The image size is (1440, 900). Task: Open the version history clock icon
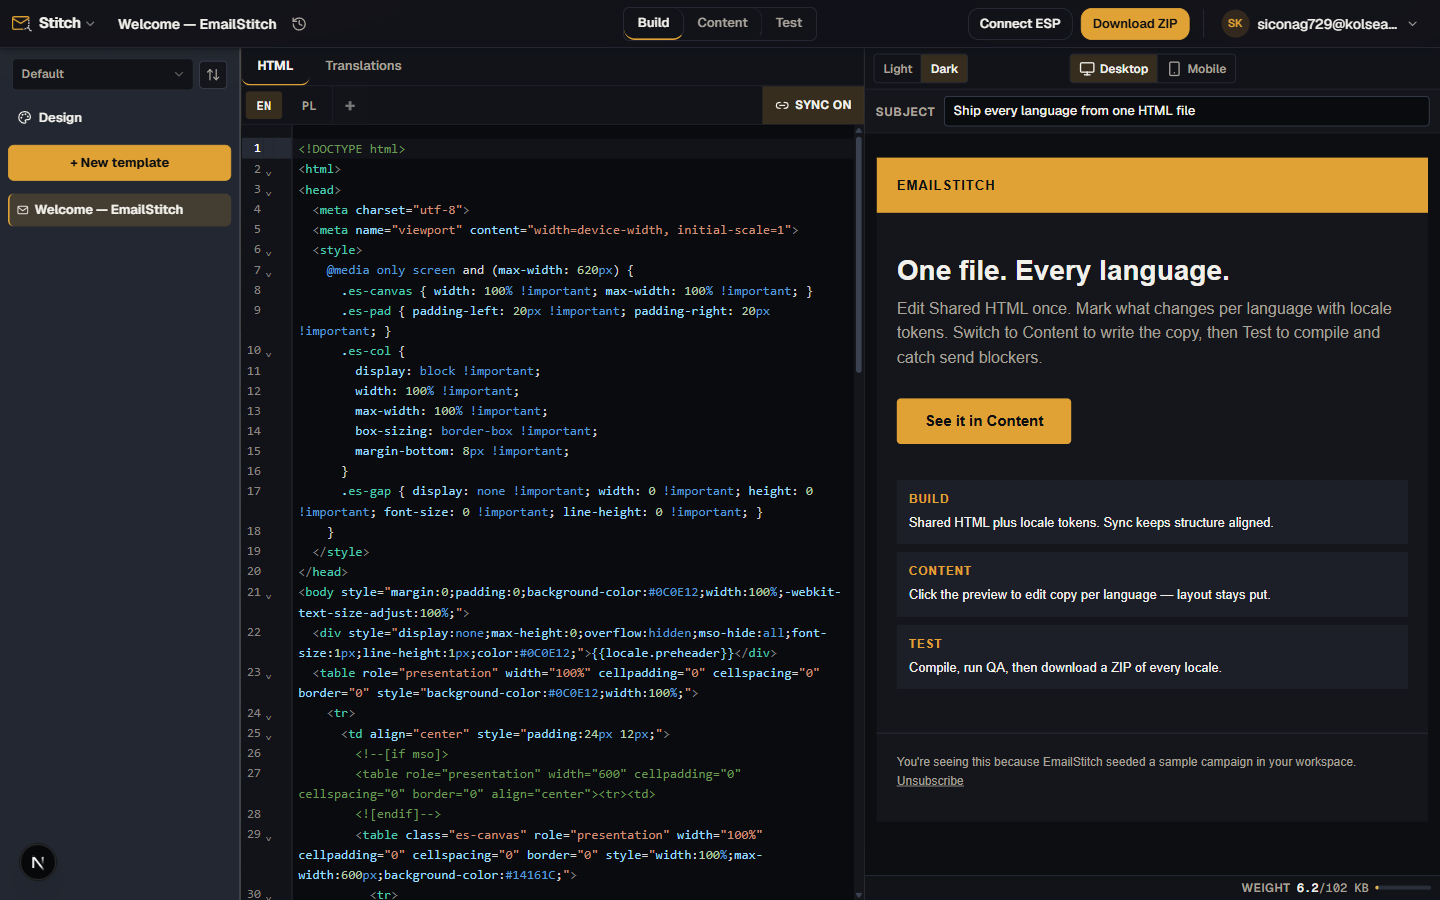click(x=299, y=24)
